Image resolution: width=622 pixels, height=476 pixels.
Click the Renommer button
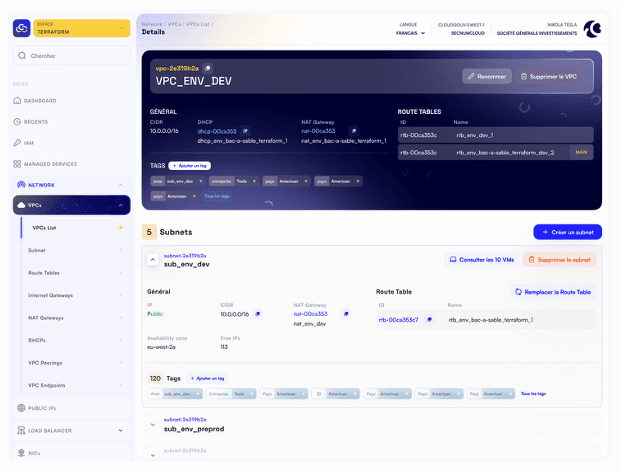tap(487, 77)
